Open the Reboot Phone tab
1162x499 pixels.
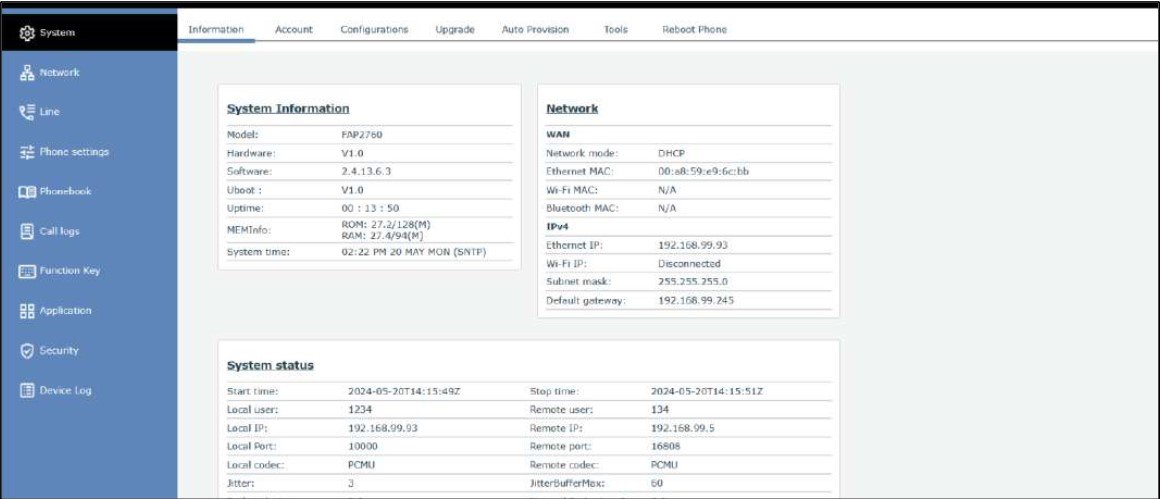point(694,30)
